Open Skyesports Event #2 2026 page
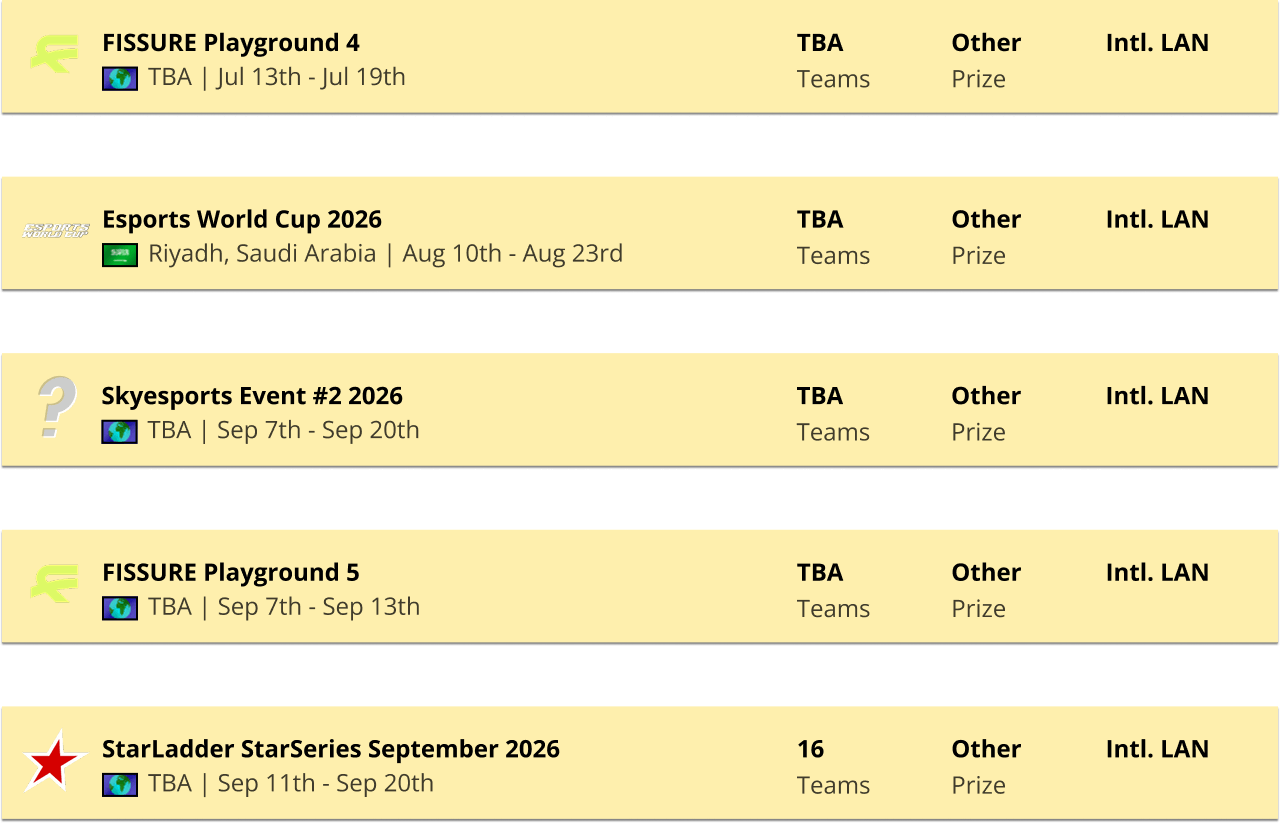The width and height of the screenshot is (1280, 823). [x=252, y=396]
